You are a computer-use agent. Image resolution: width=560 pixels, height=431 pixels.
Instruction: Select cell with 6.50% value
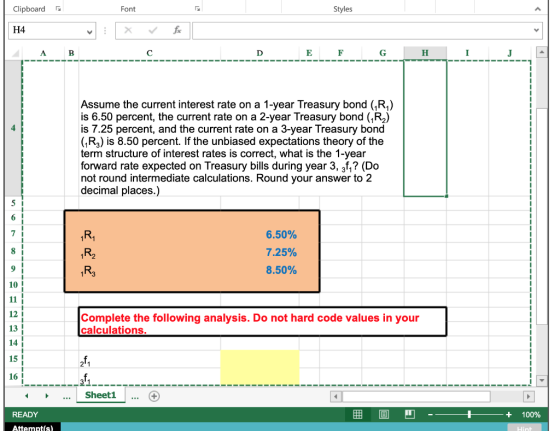pyautogui.click(x=260, y=234)
